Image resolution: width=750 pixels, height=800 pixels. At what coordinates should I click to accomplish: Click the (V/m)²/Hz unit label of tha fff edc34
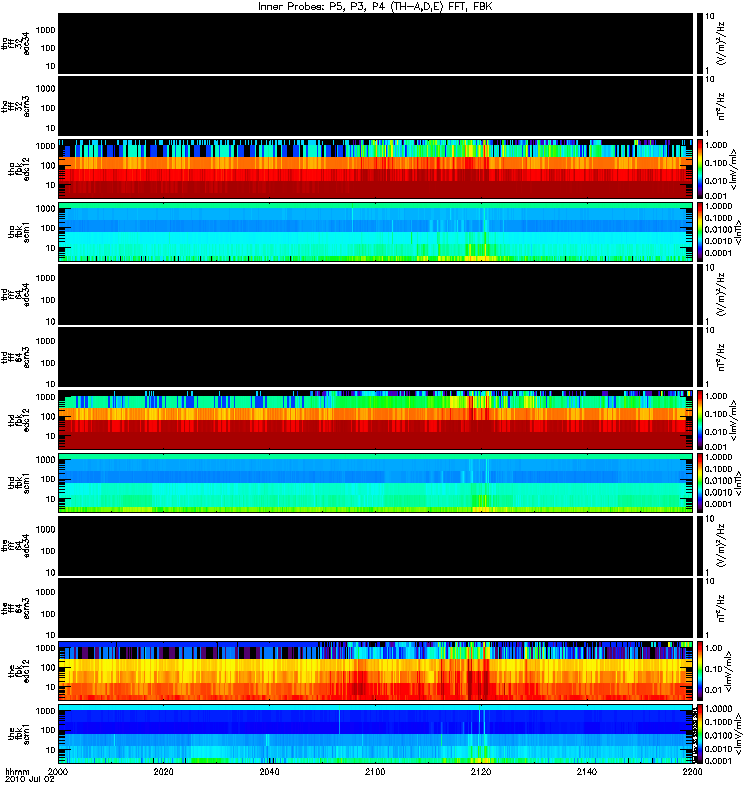point(721,43)
